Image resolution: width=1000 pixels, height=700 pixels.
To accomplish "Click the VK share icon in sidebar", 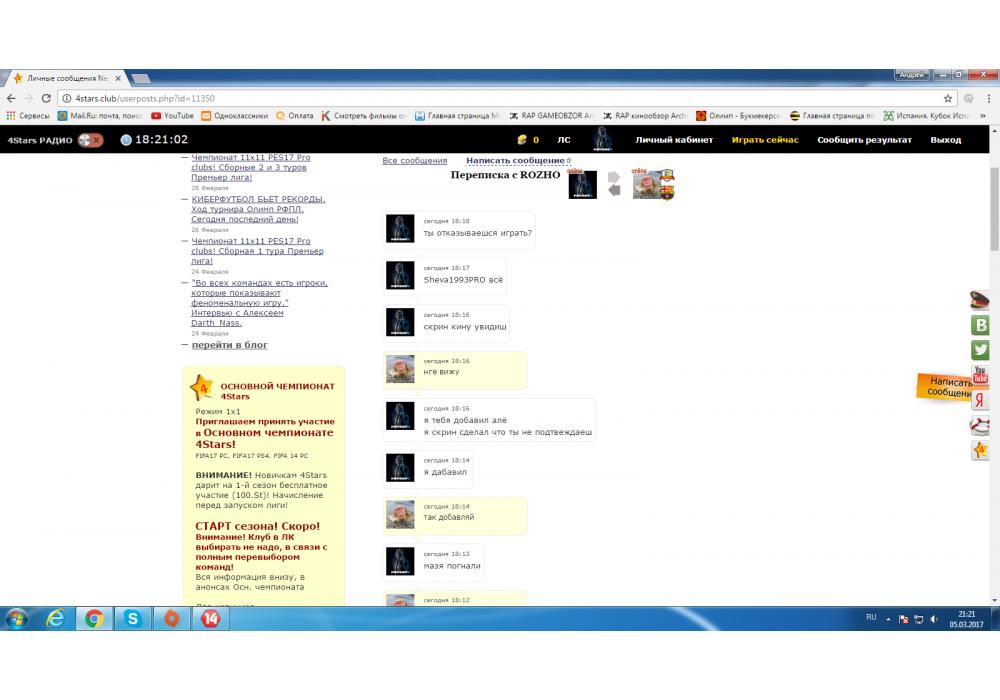I will (x=980, y=325).
